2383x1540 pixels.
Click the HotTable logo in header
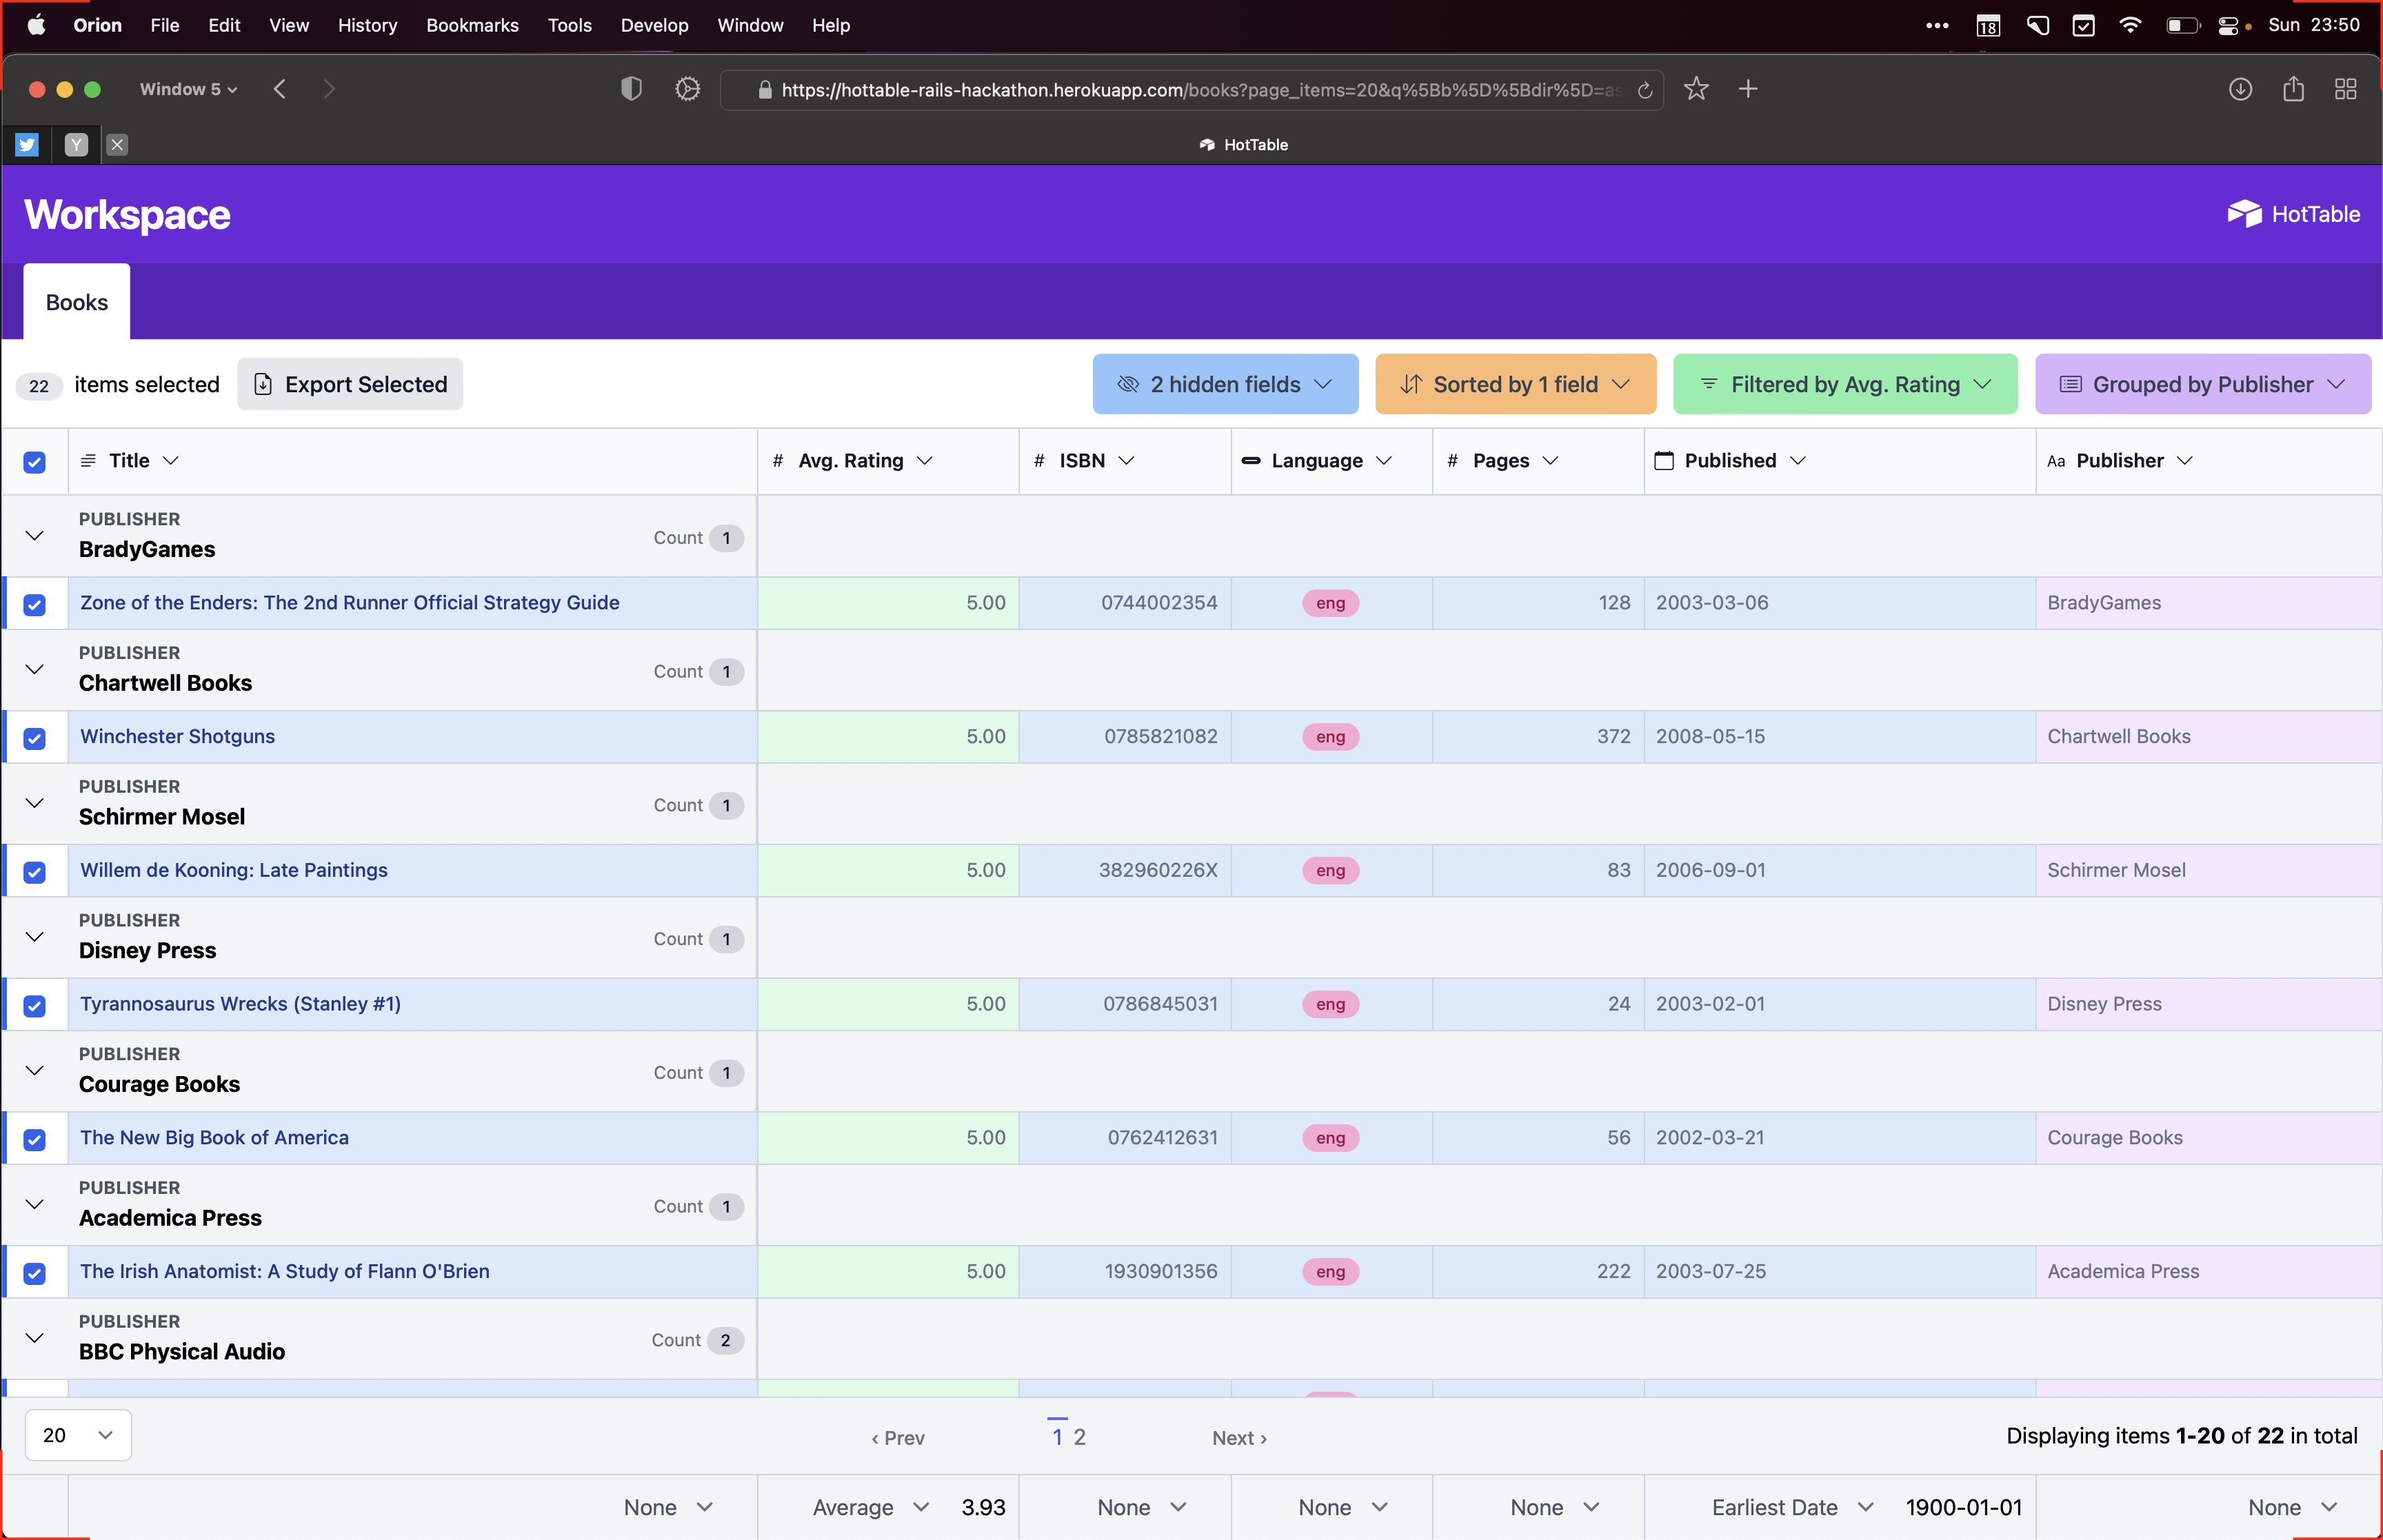click(2293, 214)
